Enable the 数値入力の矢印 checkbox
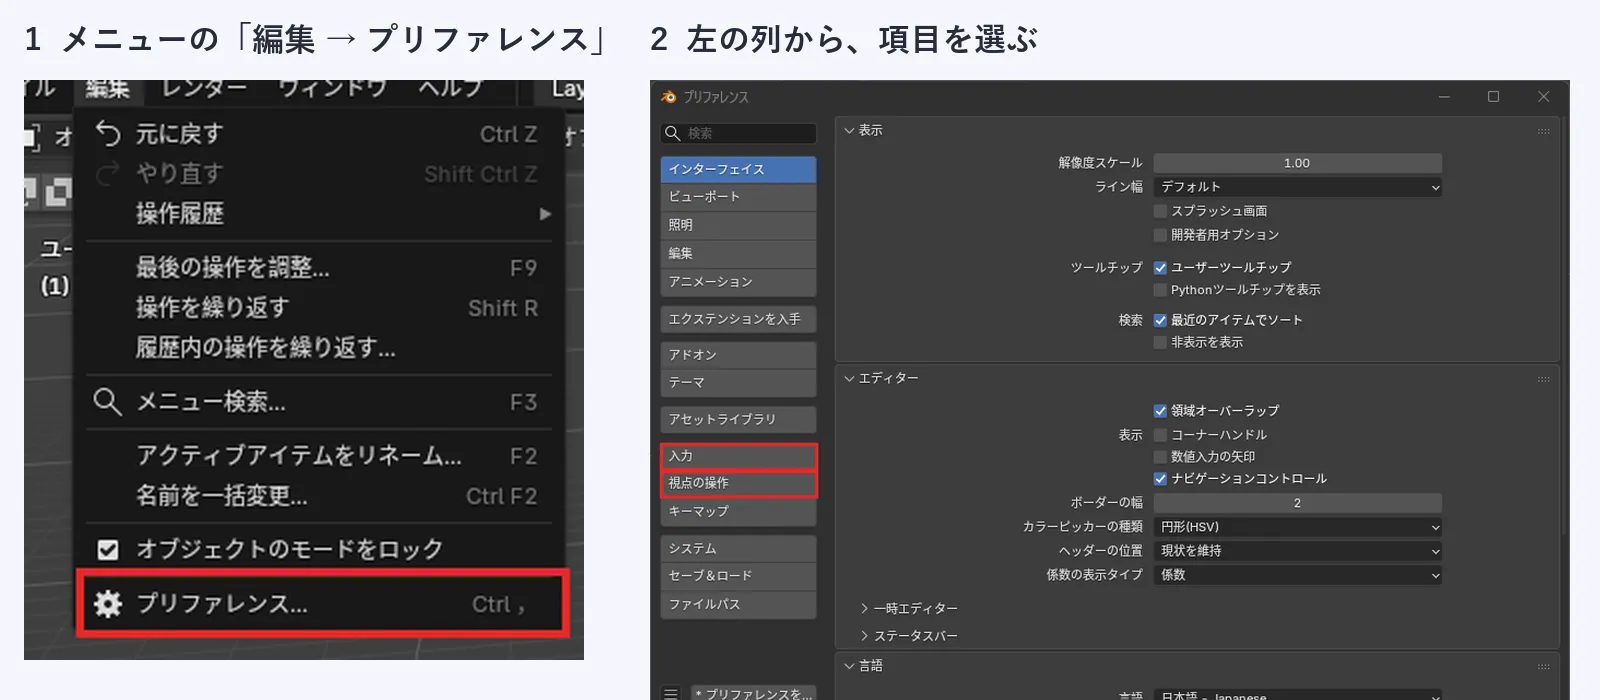Screen dimensions: 1600x700 click(1160, 457)
